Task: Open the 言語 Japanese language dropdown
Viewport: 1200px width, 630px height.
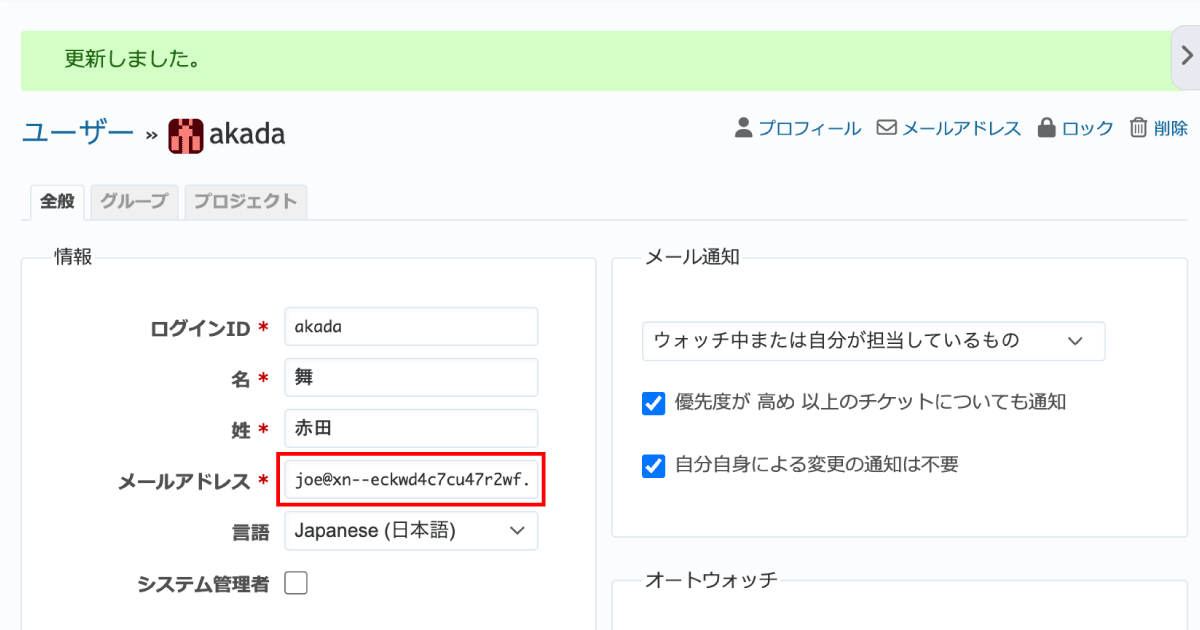Action: coord(410,531)
